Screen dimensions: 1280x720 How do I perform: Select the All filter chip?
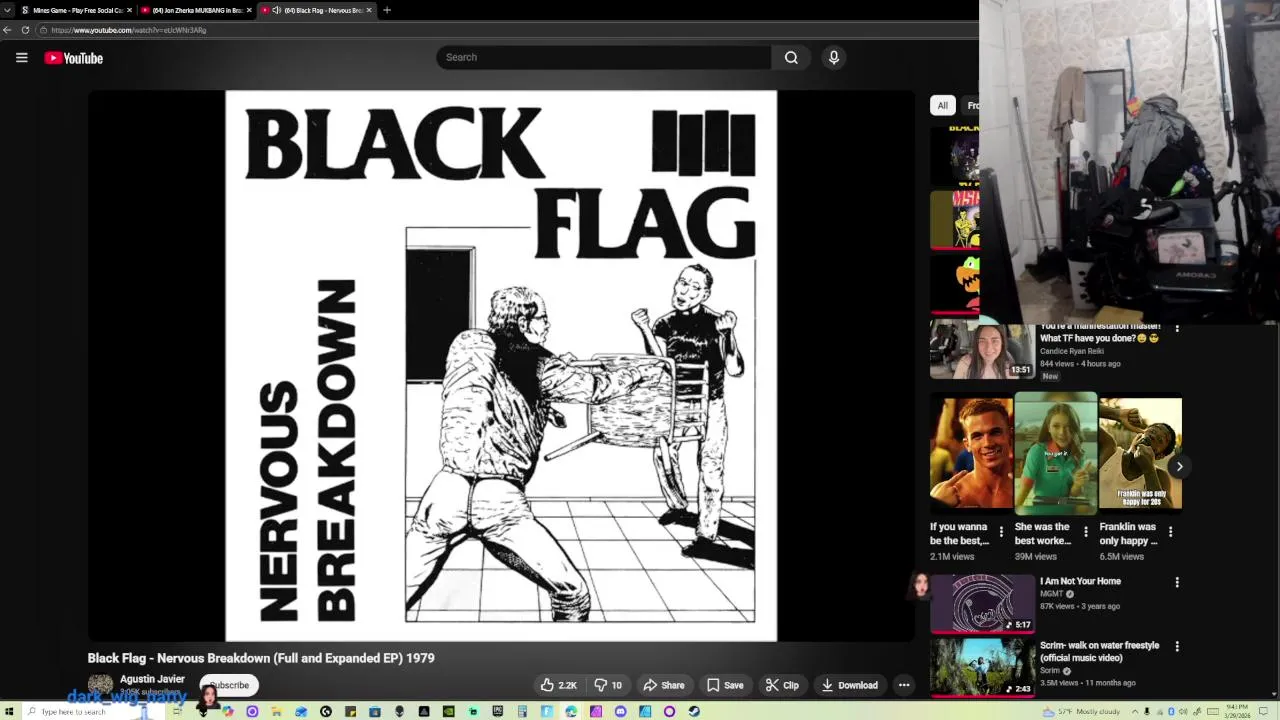942,105
